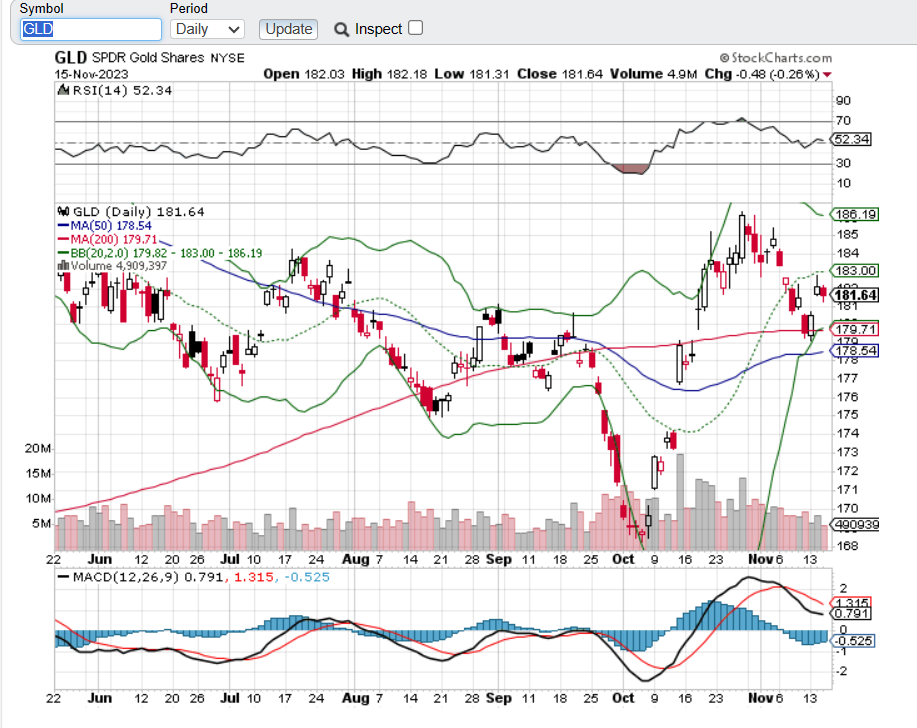Click the -0.525 MACD histogram value tag
917x728 pixels.
855,642
